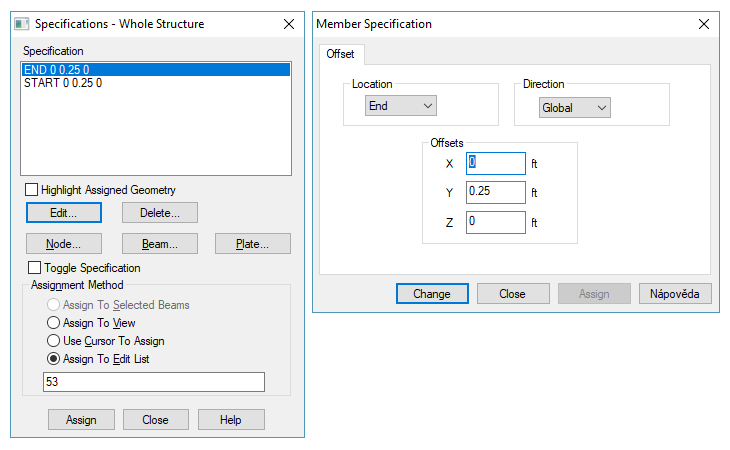
Task: Check the Toggle Specification box
Action: [x=36, y=268]
